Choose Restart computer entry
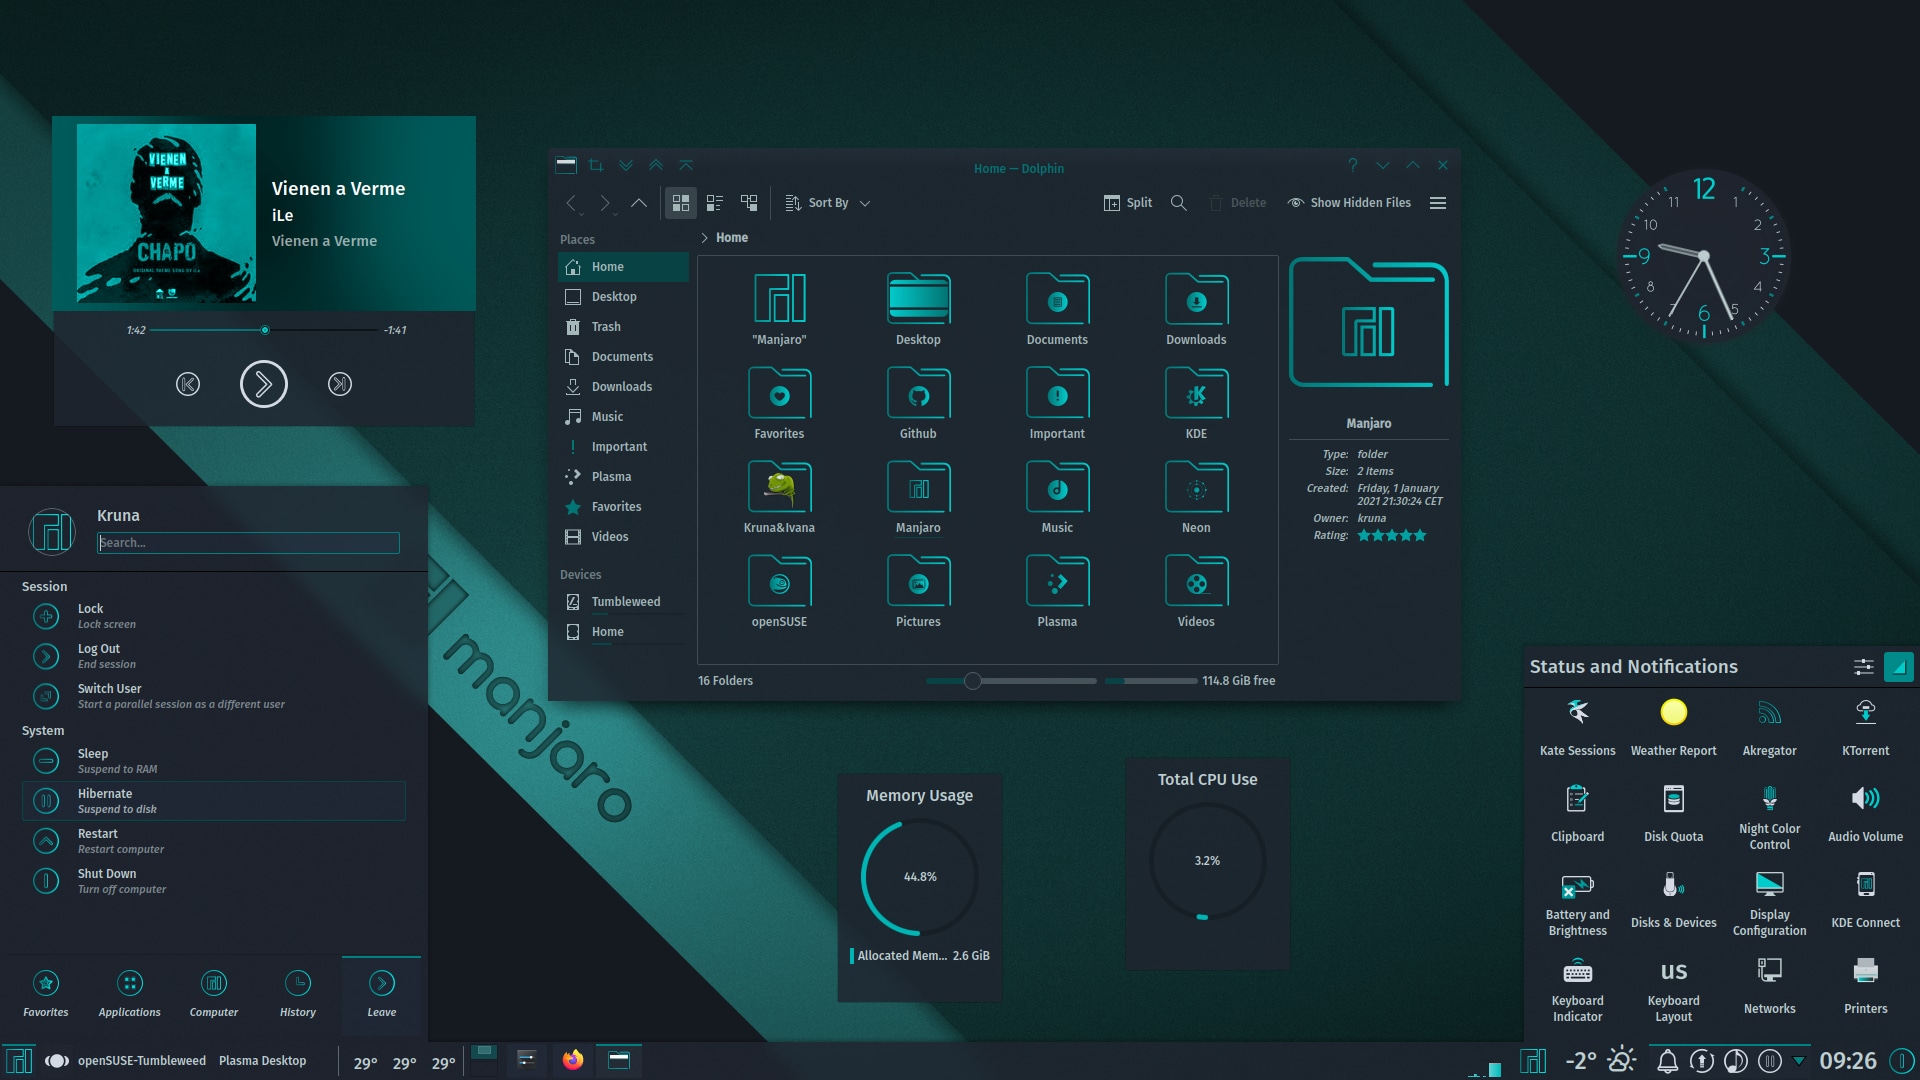 (x=213, y=841)
